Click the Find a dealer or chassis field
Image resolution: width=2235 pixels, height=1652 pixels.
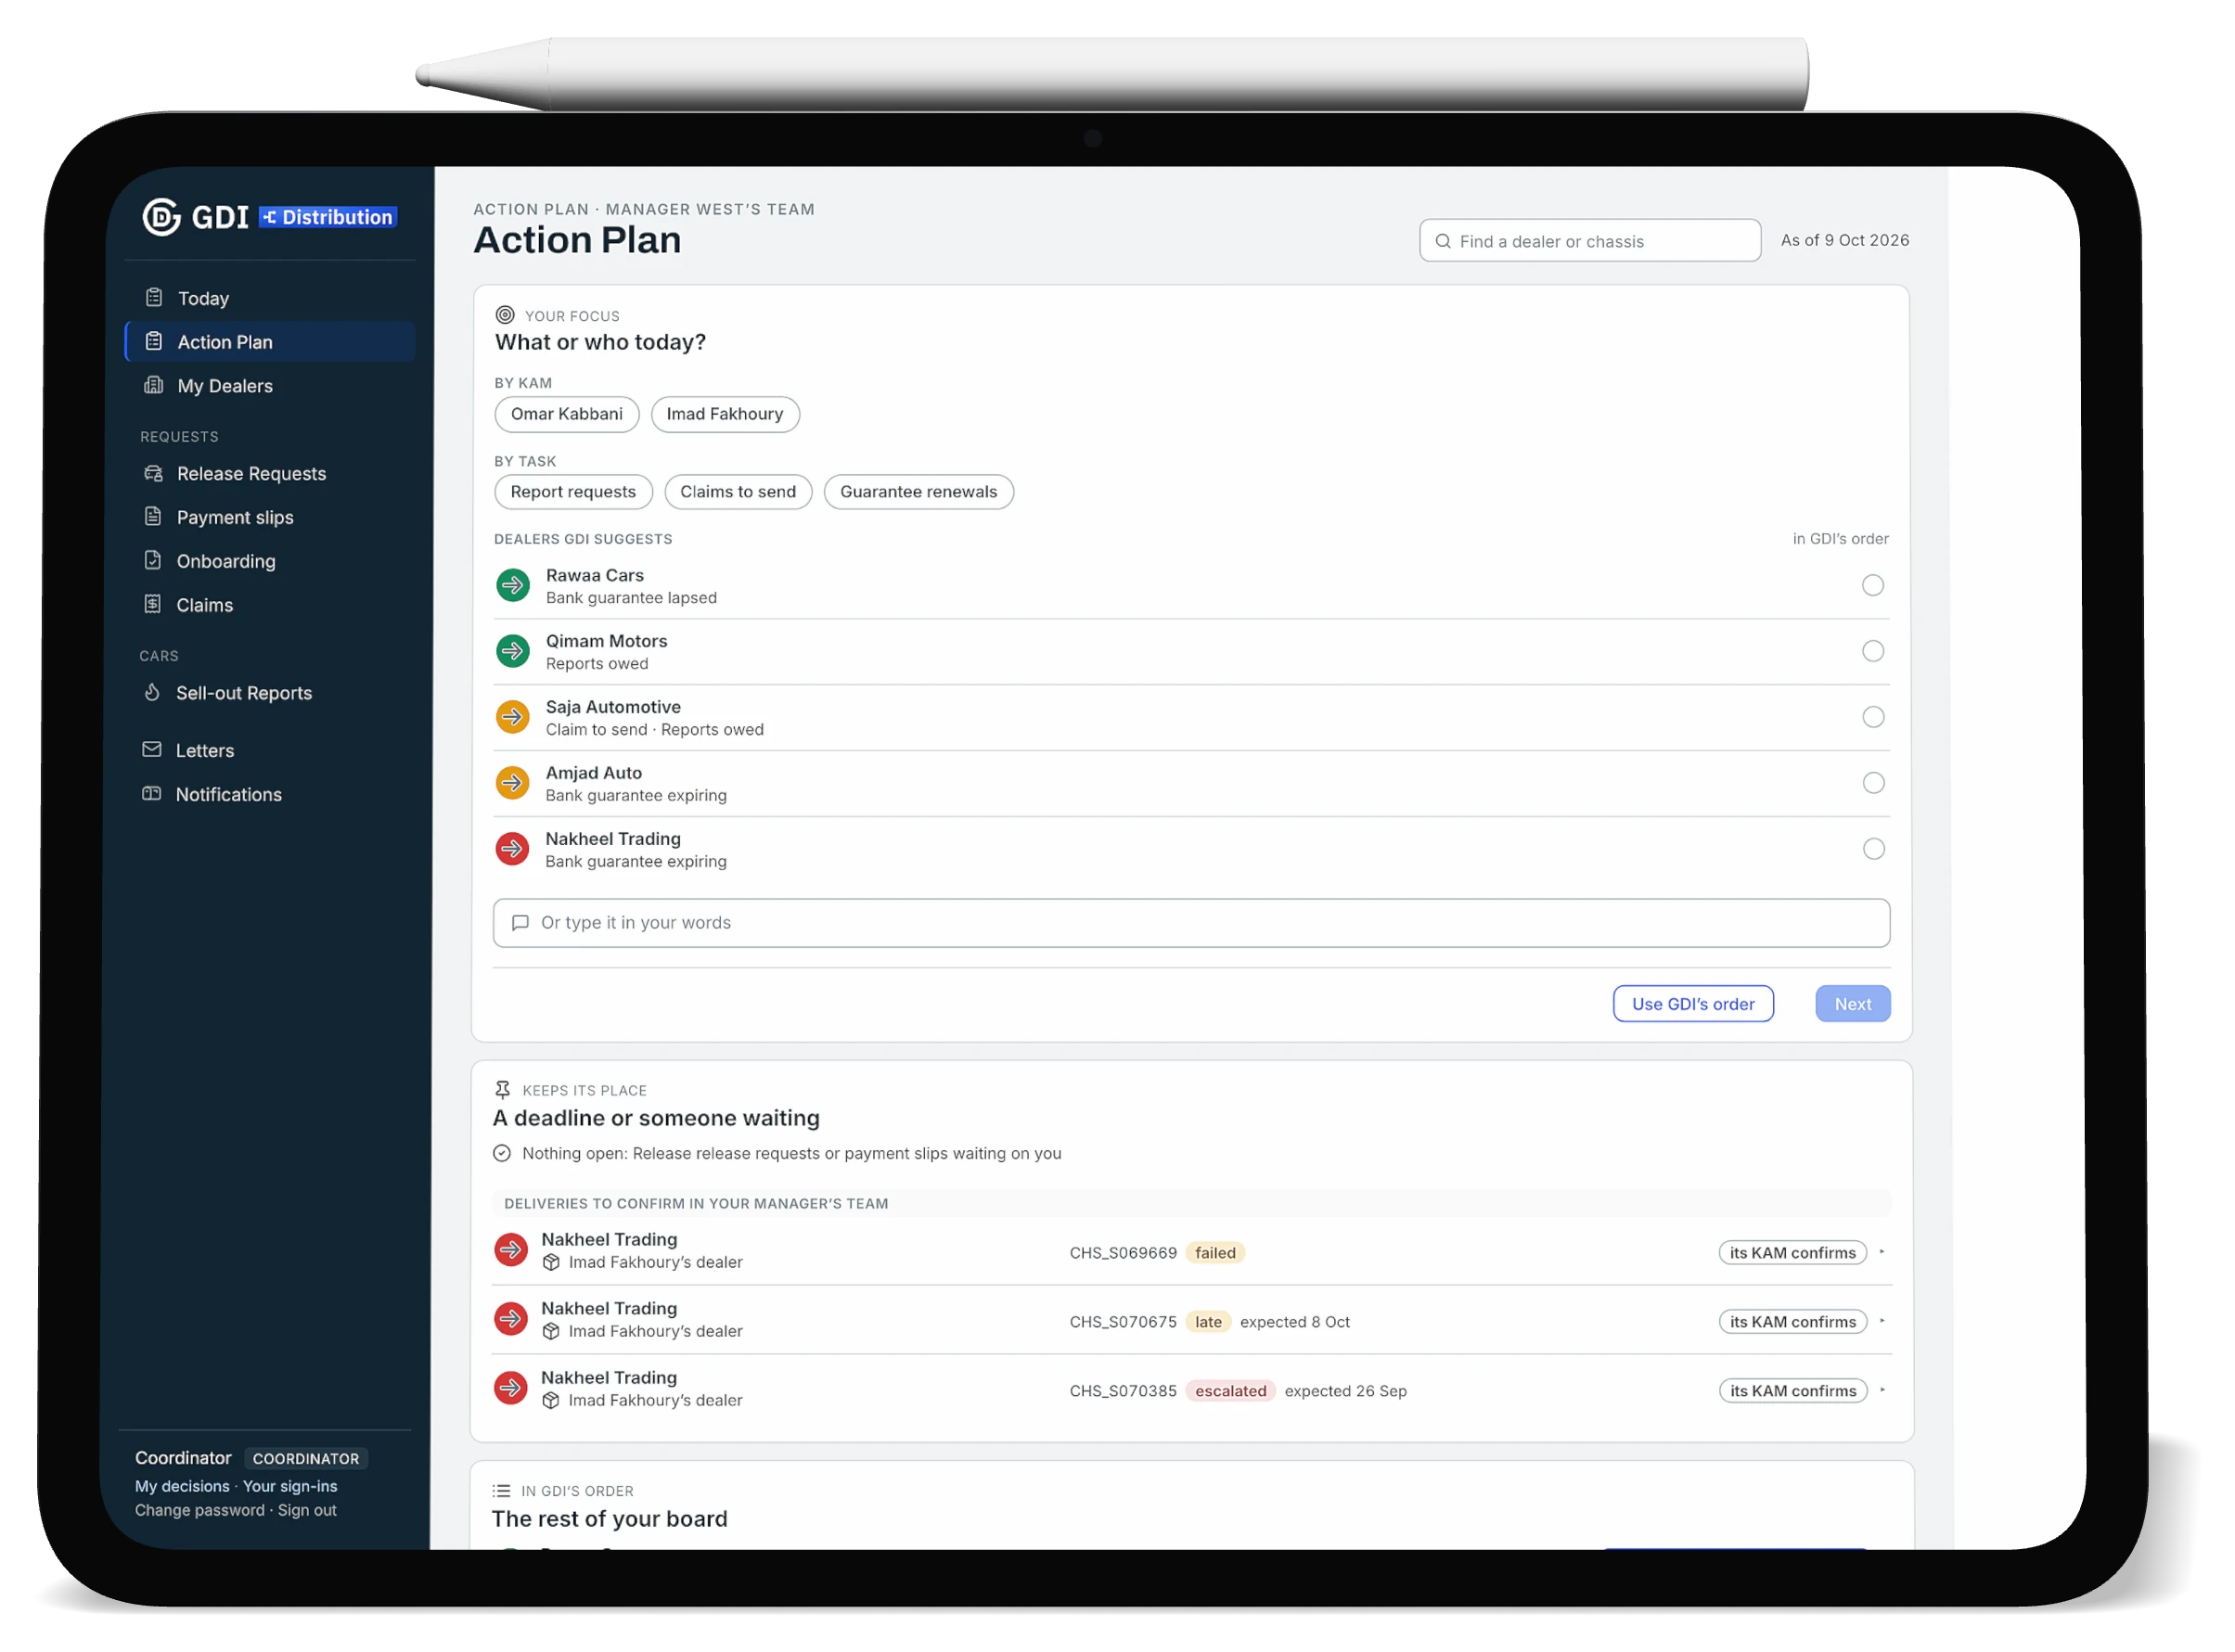[x=1592, y=241]
